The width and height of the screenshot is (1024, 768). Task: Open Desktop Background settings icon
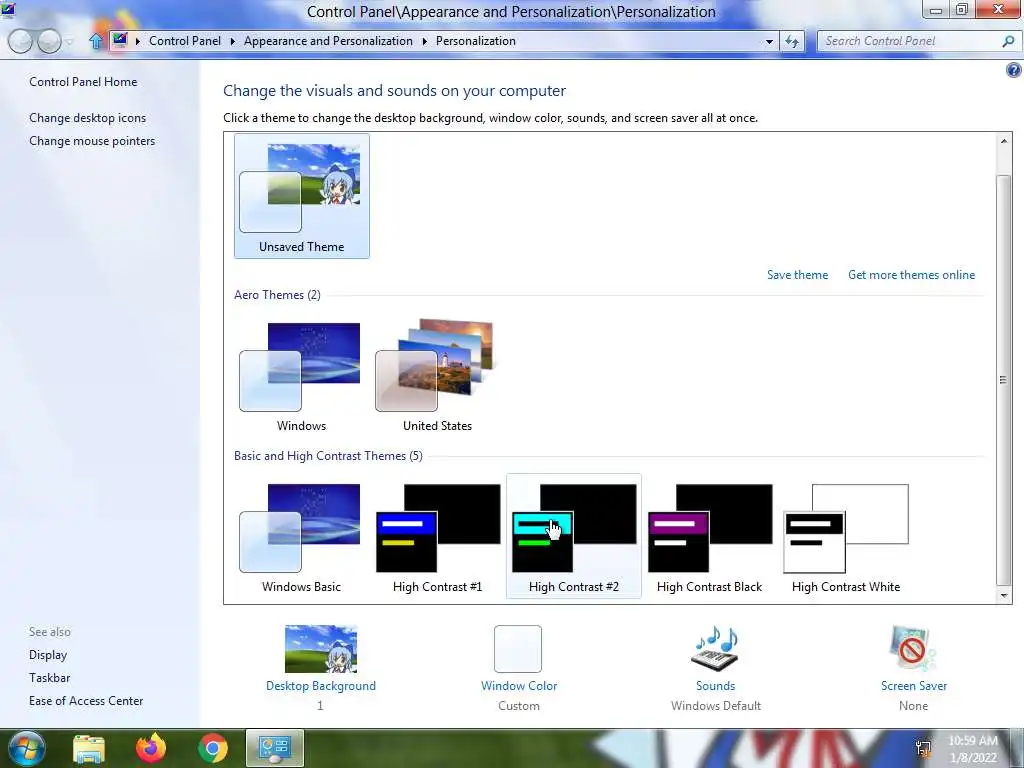[321, 649]
